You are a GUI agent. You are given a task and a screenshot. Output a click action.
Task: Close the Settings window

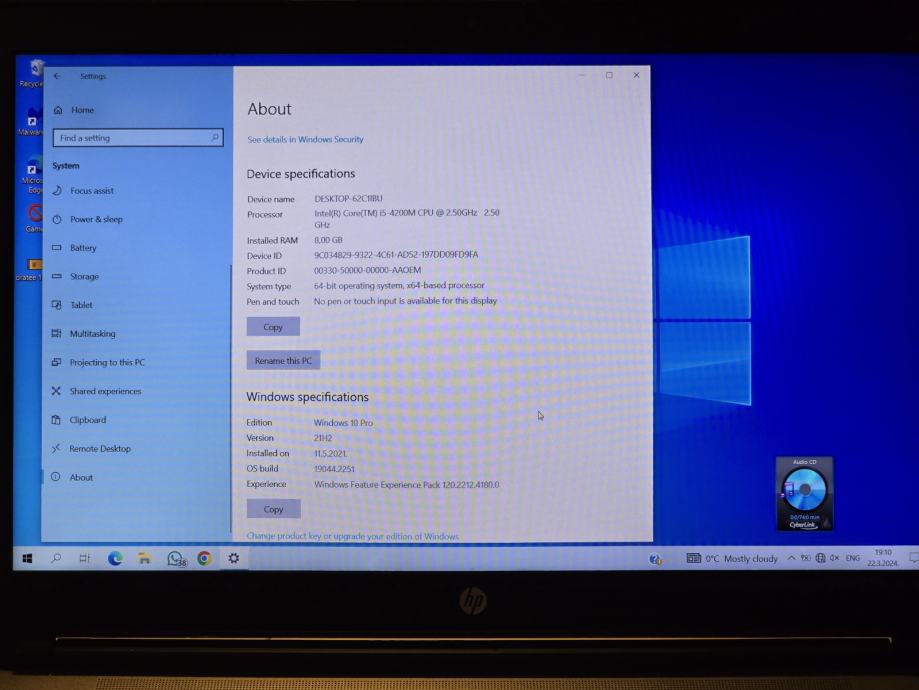pos(637,75)
